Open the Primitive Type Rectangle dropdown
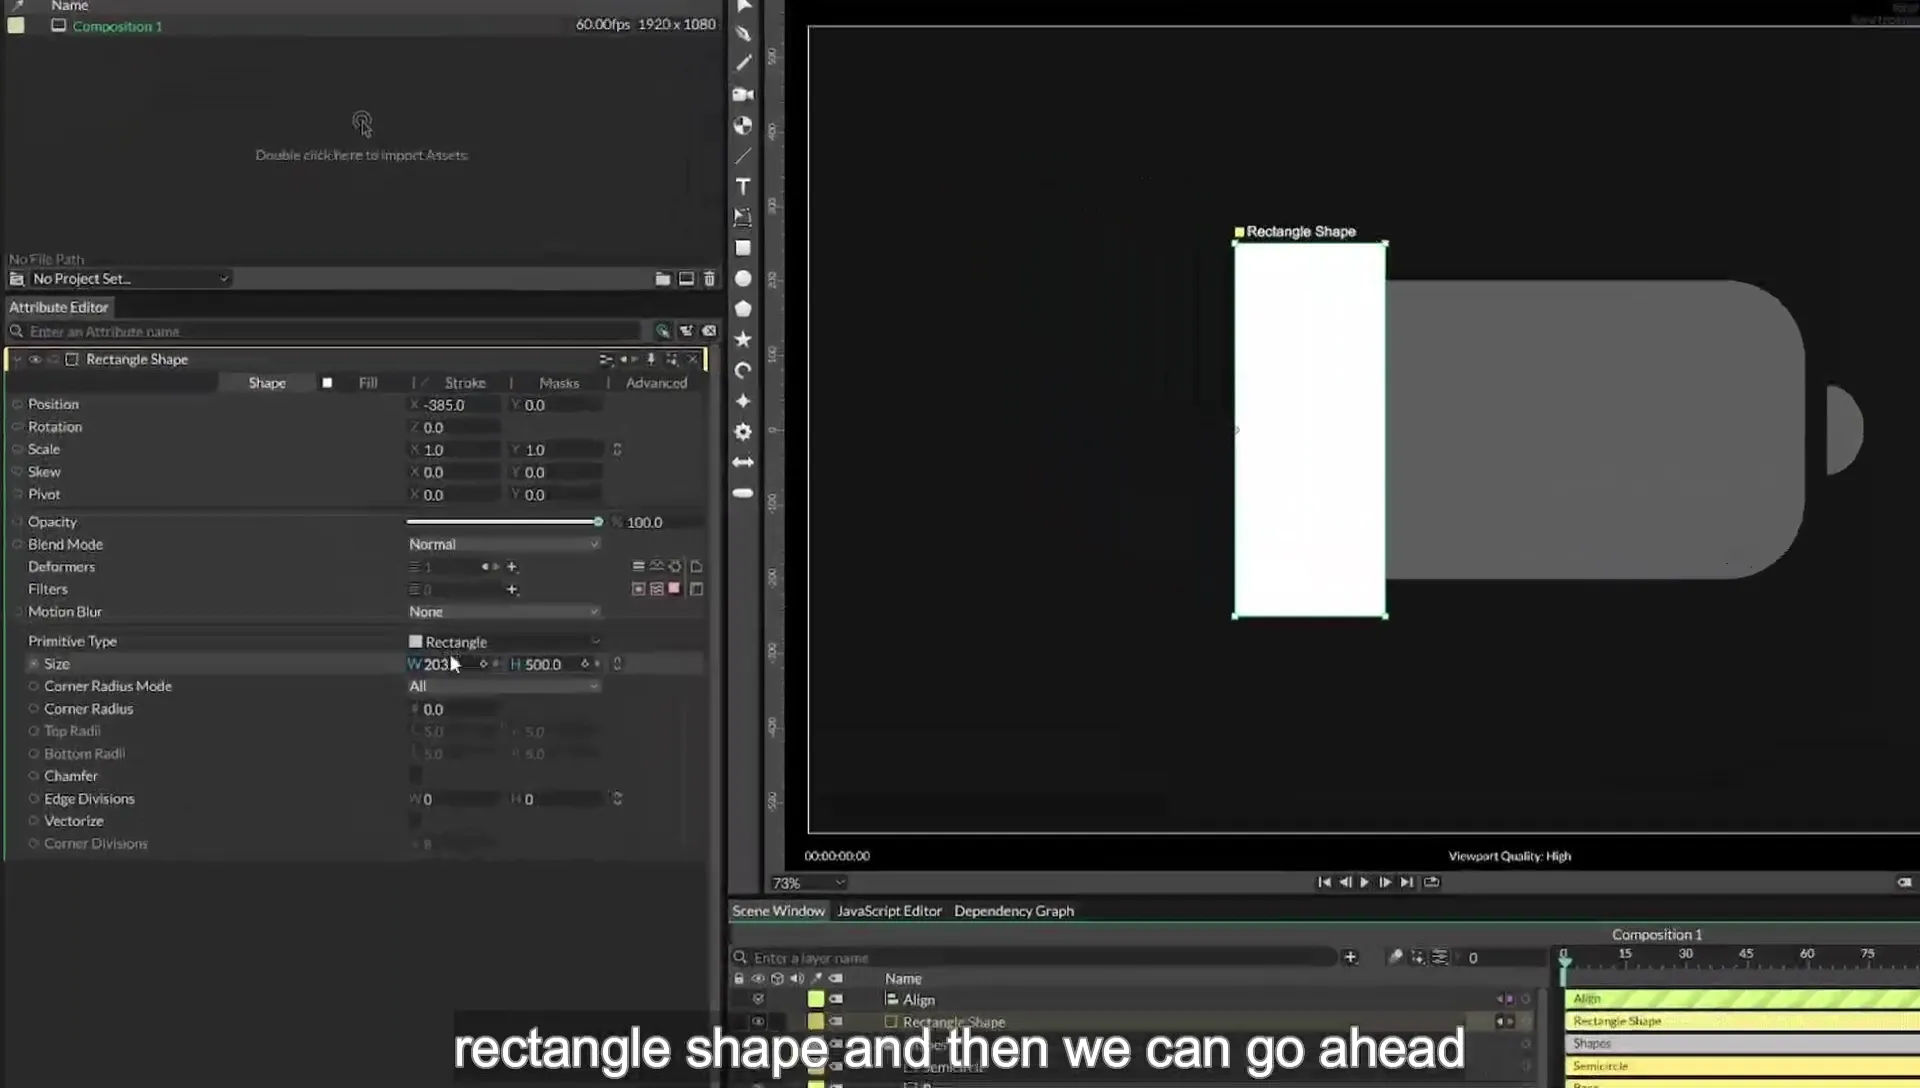Viewport: 1920px width, 1088px height. [x=504, y=642]
